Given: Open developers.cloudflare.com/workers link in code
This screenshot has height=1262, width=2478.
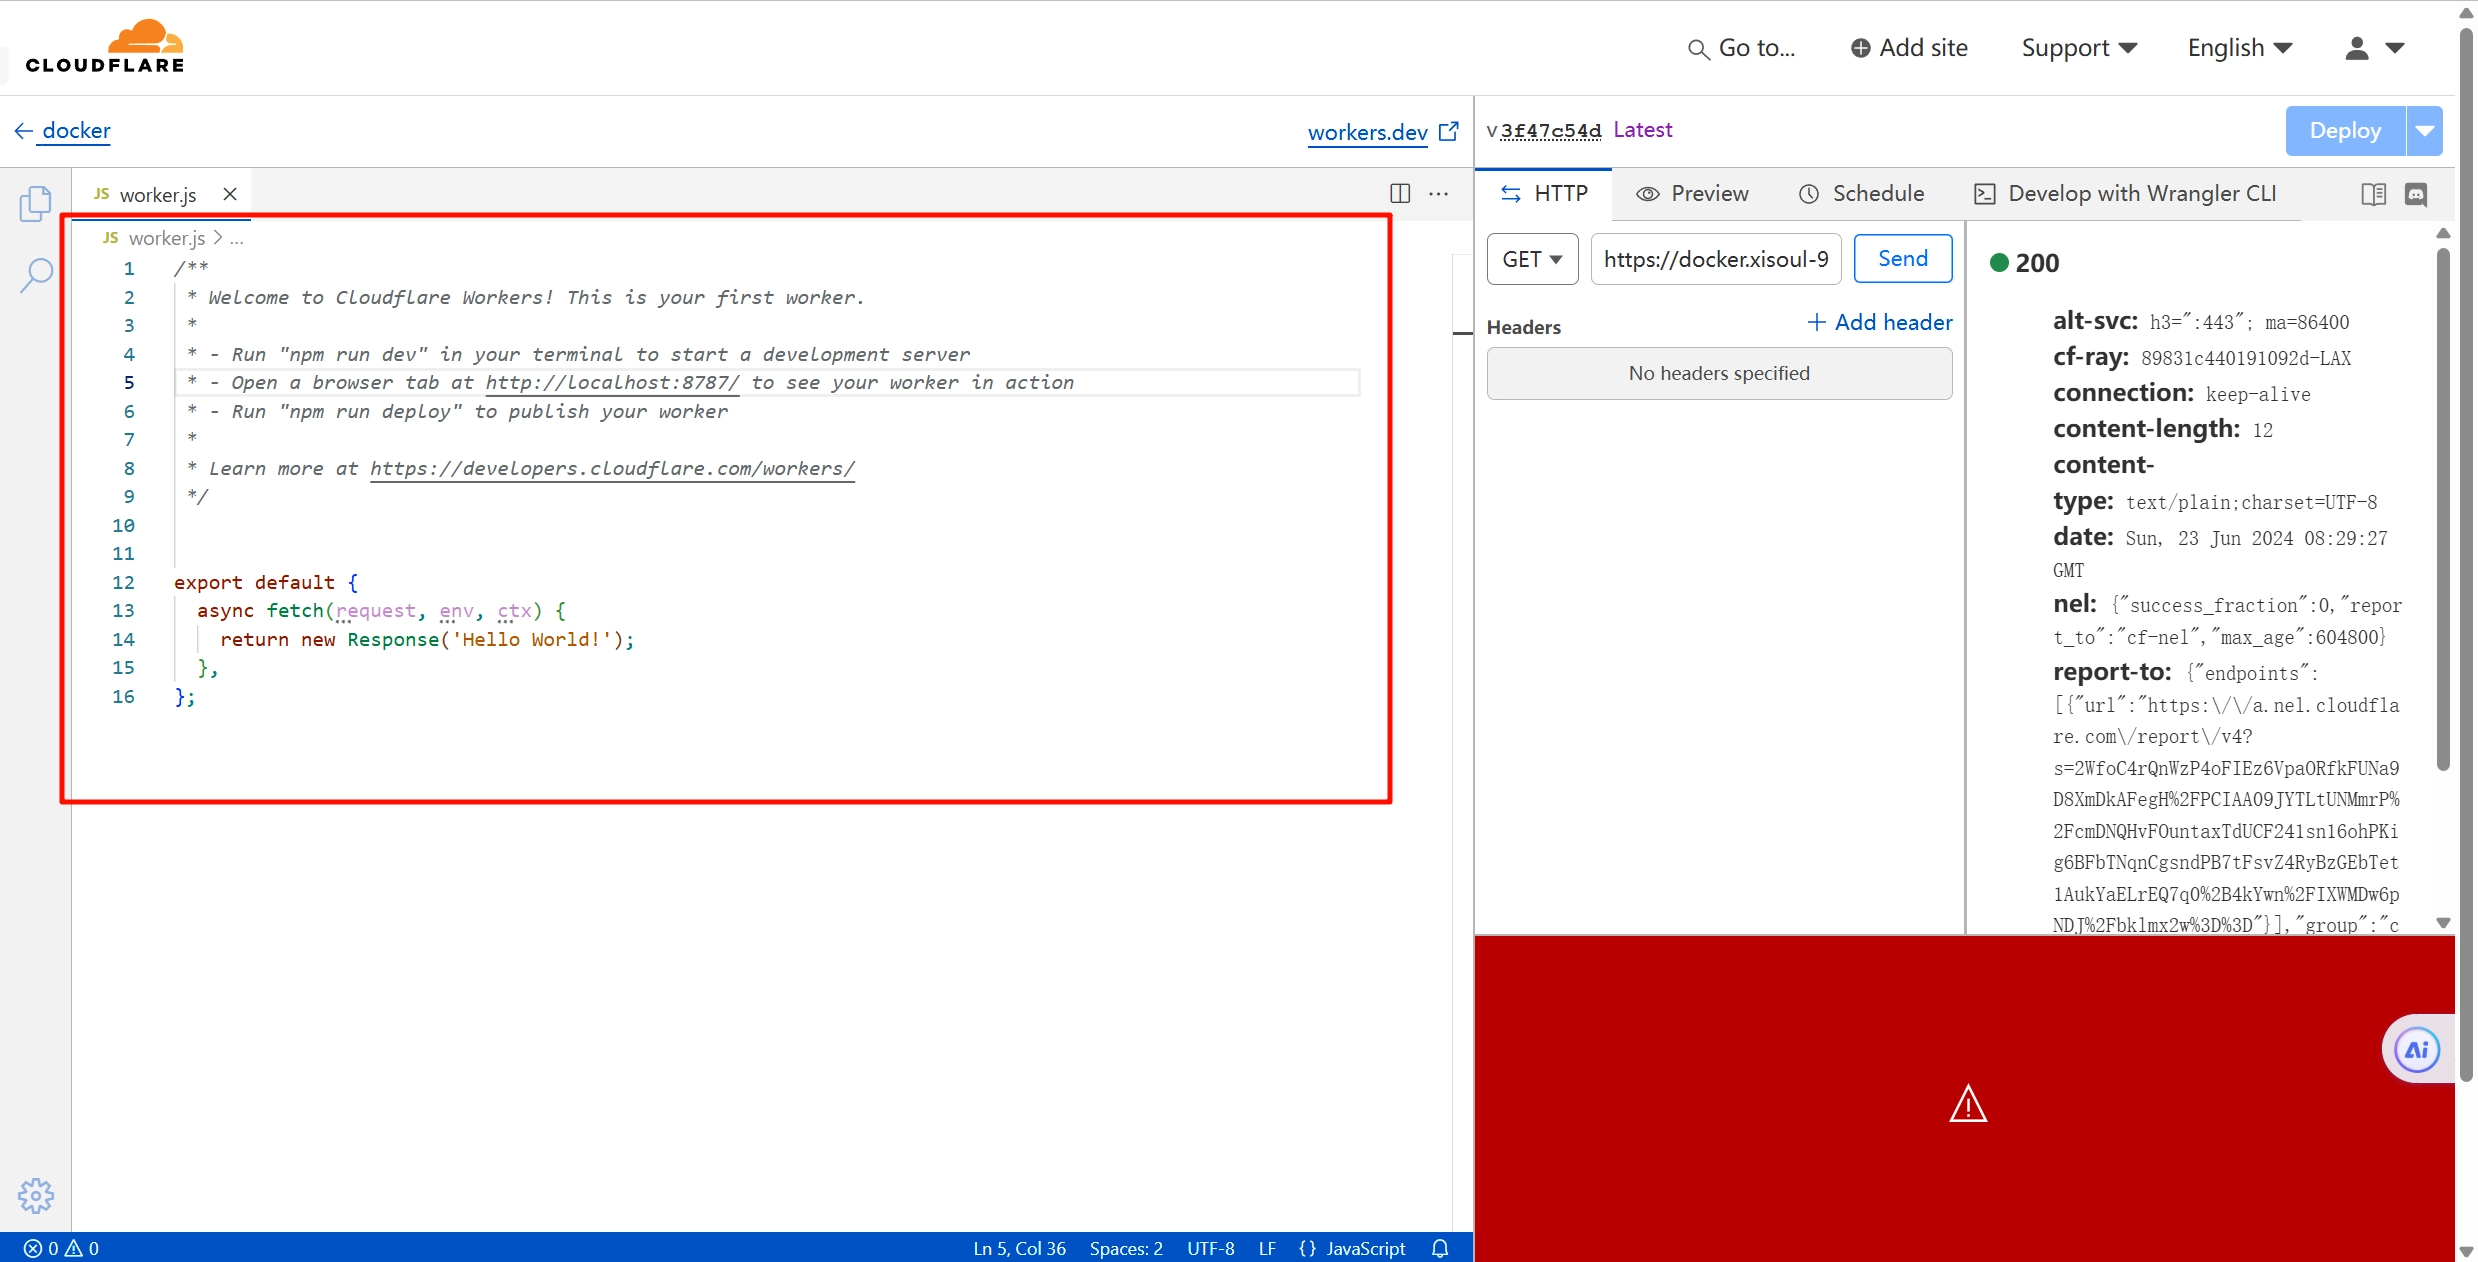Looking at the screenshot, I should (612, 469).
